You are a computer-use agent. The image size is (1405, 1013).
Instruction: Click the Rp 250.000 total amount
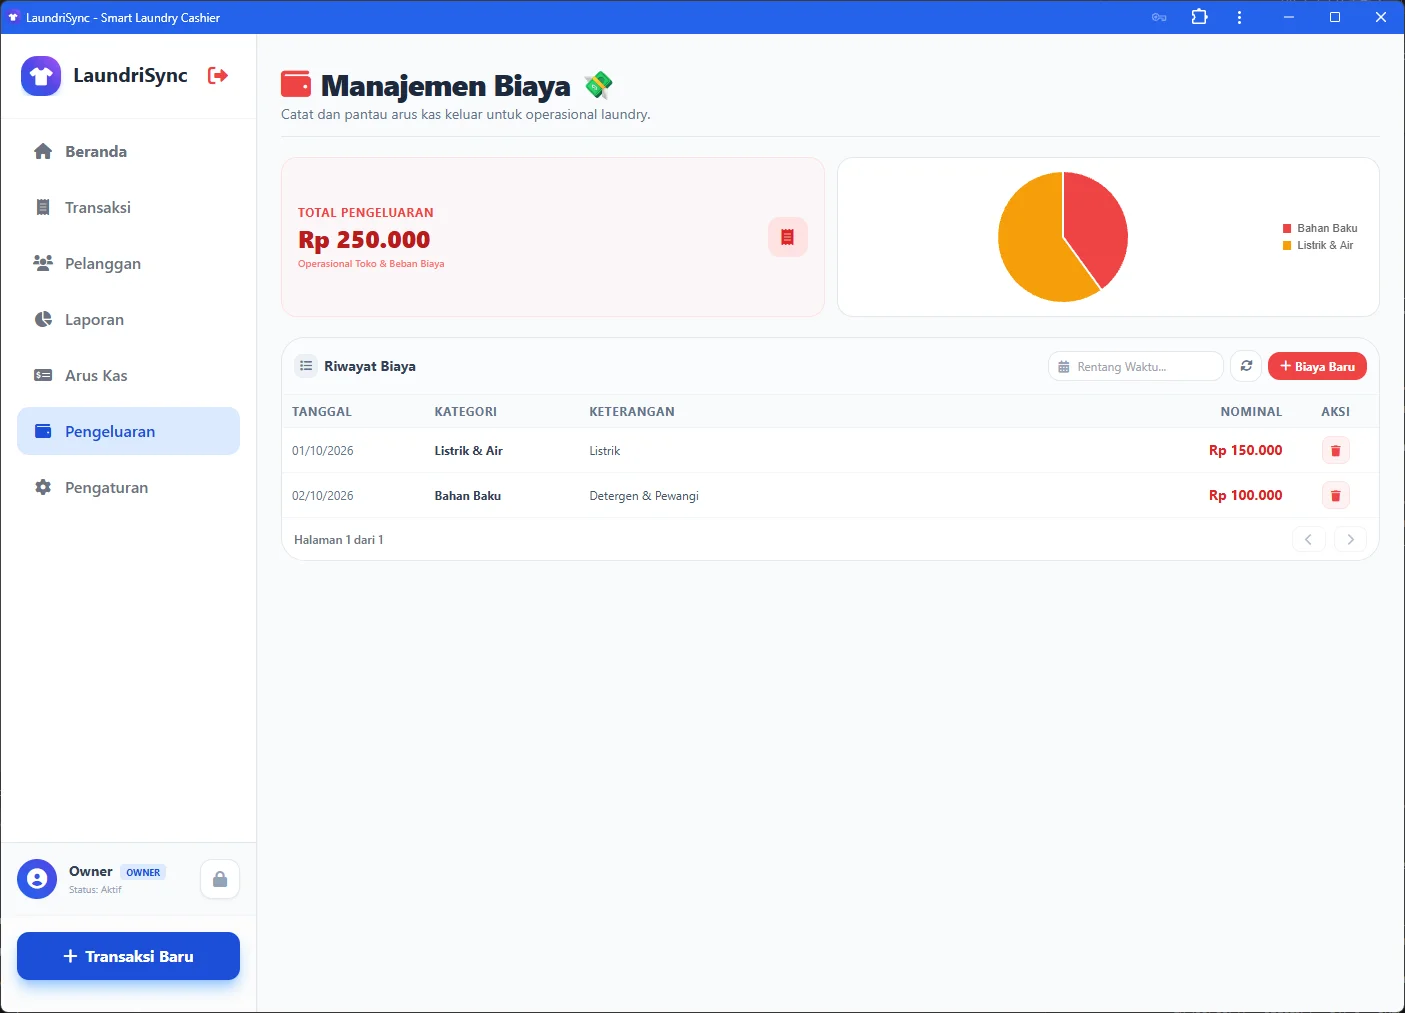click(364, 240)
